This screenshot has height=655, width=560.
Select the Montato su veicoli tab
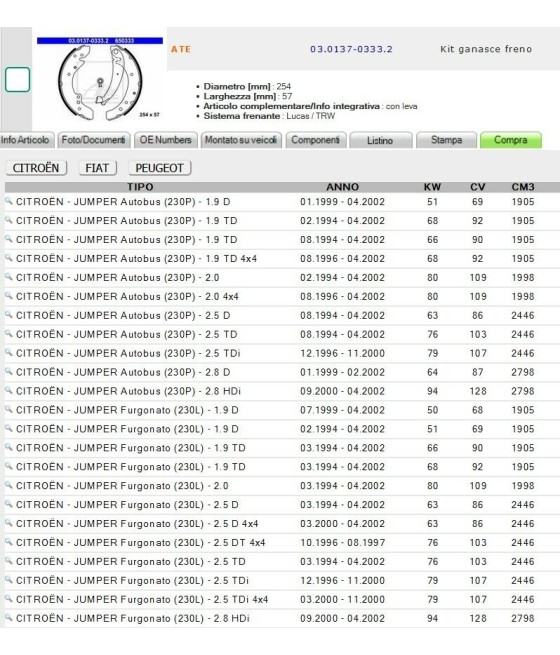pos(241,140)
